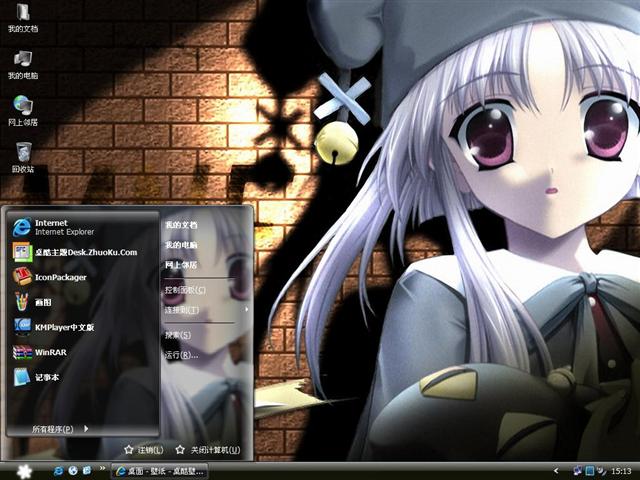Click the volume tray icon
The width and height of the screenshot is (640, 480).
(602, 471)
